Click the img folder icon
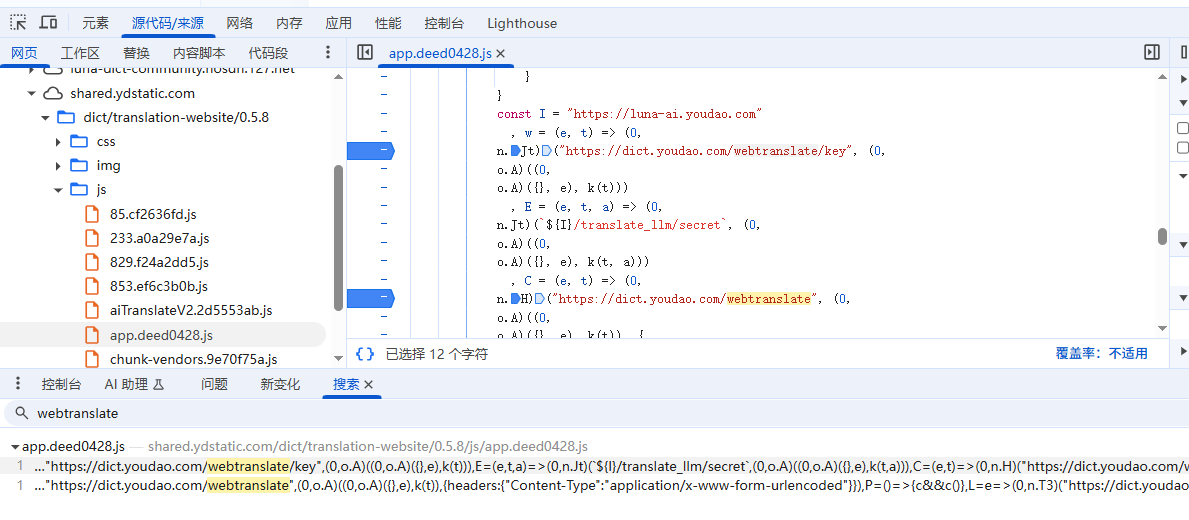Viewport: 1189px width, 520px height. [x=79, y=166]
